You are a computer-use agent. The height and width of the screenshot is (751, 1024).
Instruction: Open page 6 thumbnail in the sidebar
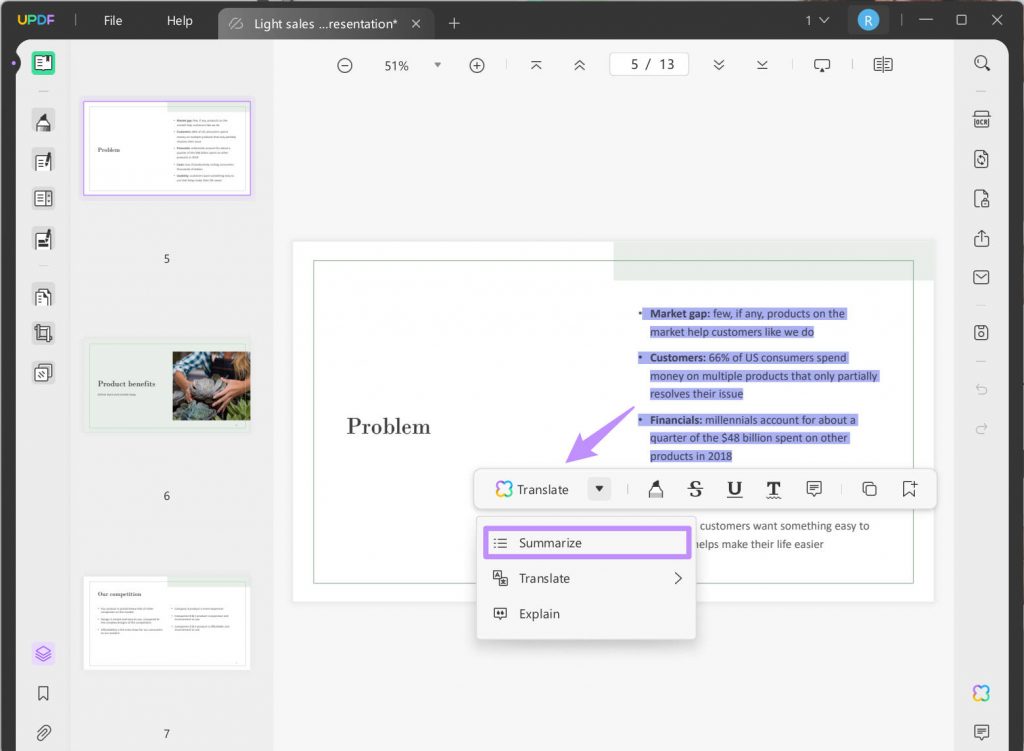(x=167, y=386)
